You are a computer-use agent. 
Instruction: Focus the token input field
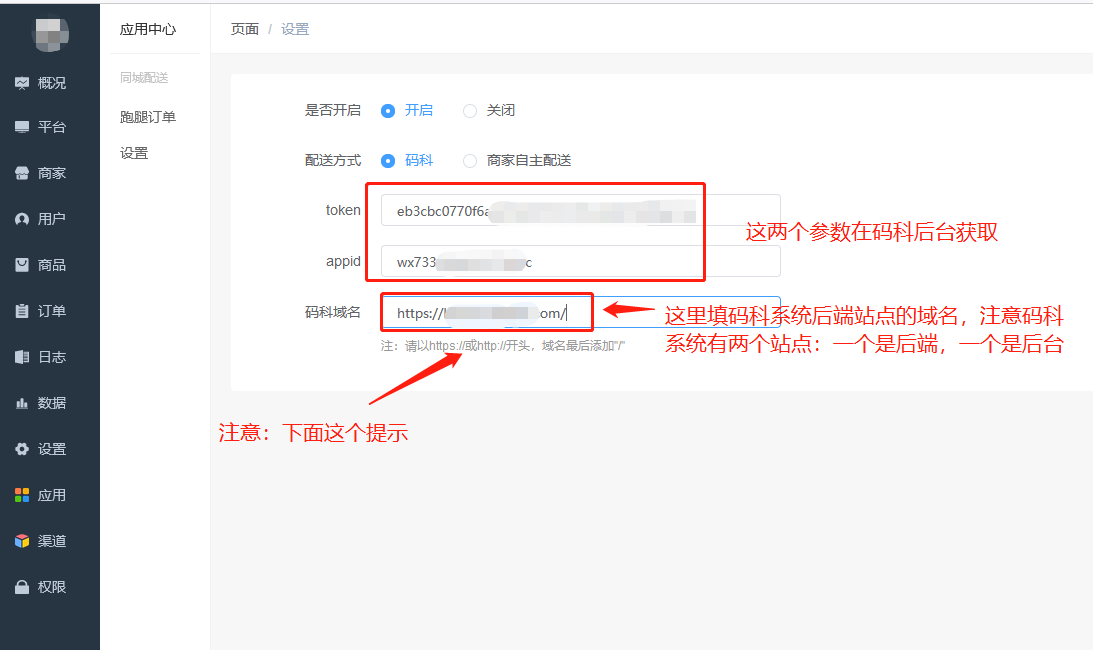pyautogui.click(x=580, y=211)
